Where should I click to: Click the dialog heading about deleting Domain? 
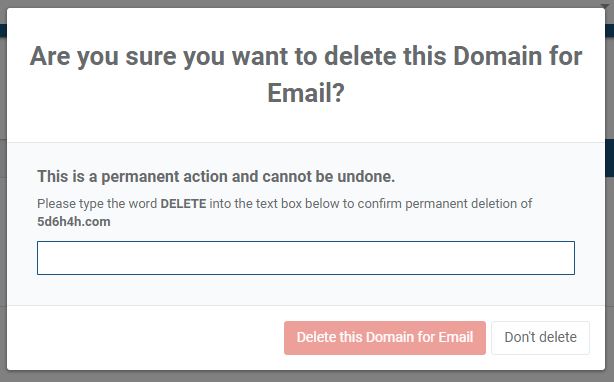click(x=306, y=74)
